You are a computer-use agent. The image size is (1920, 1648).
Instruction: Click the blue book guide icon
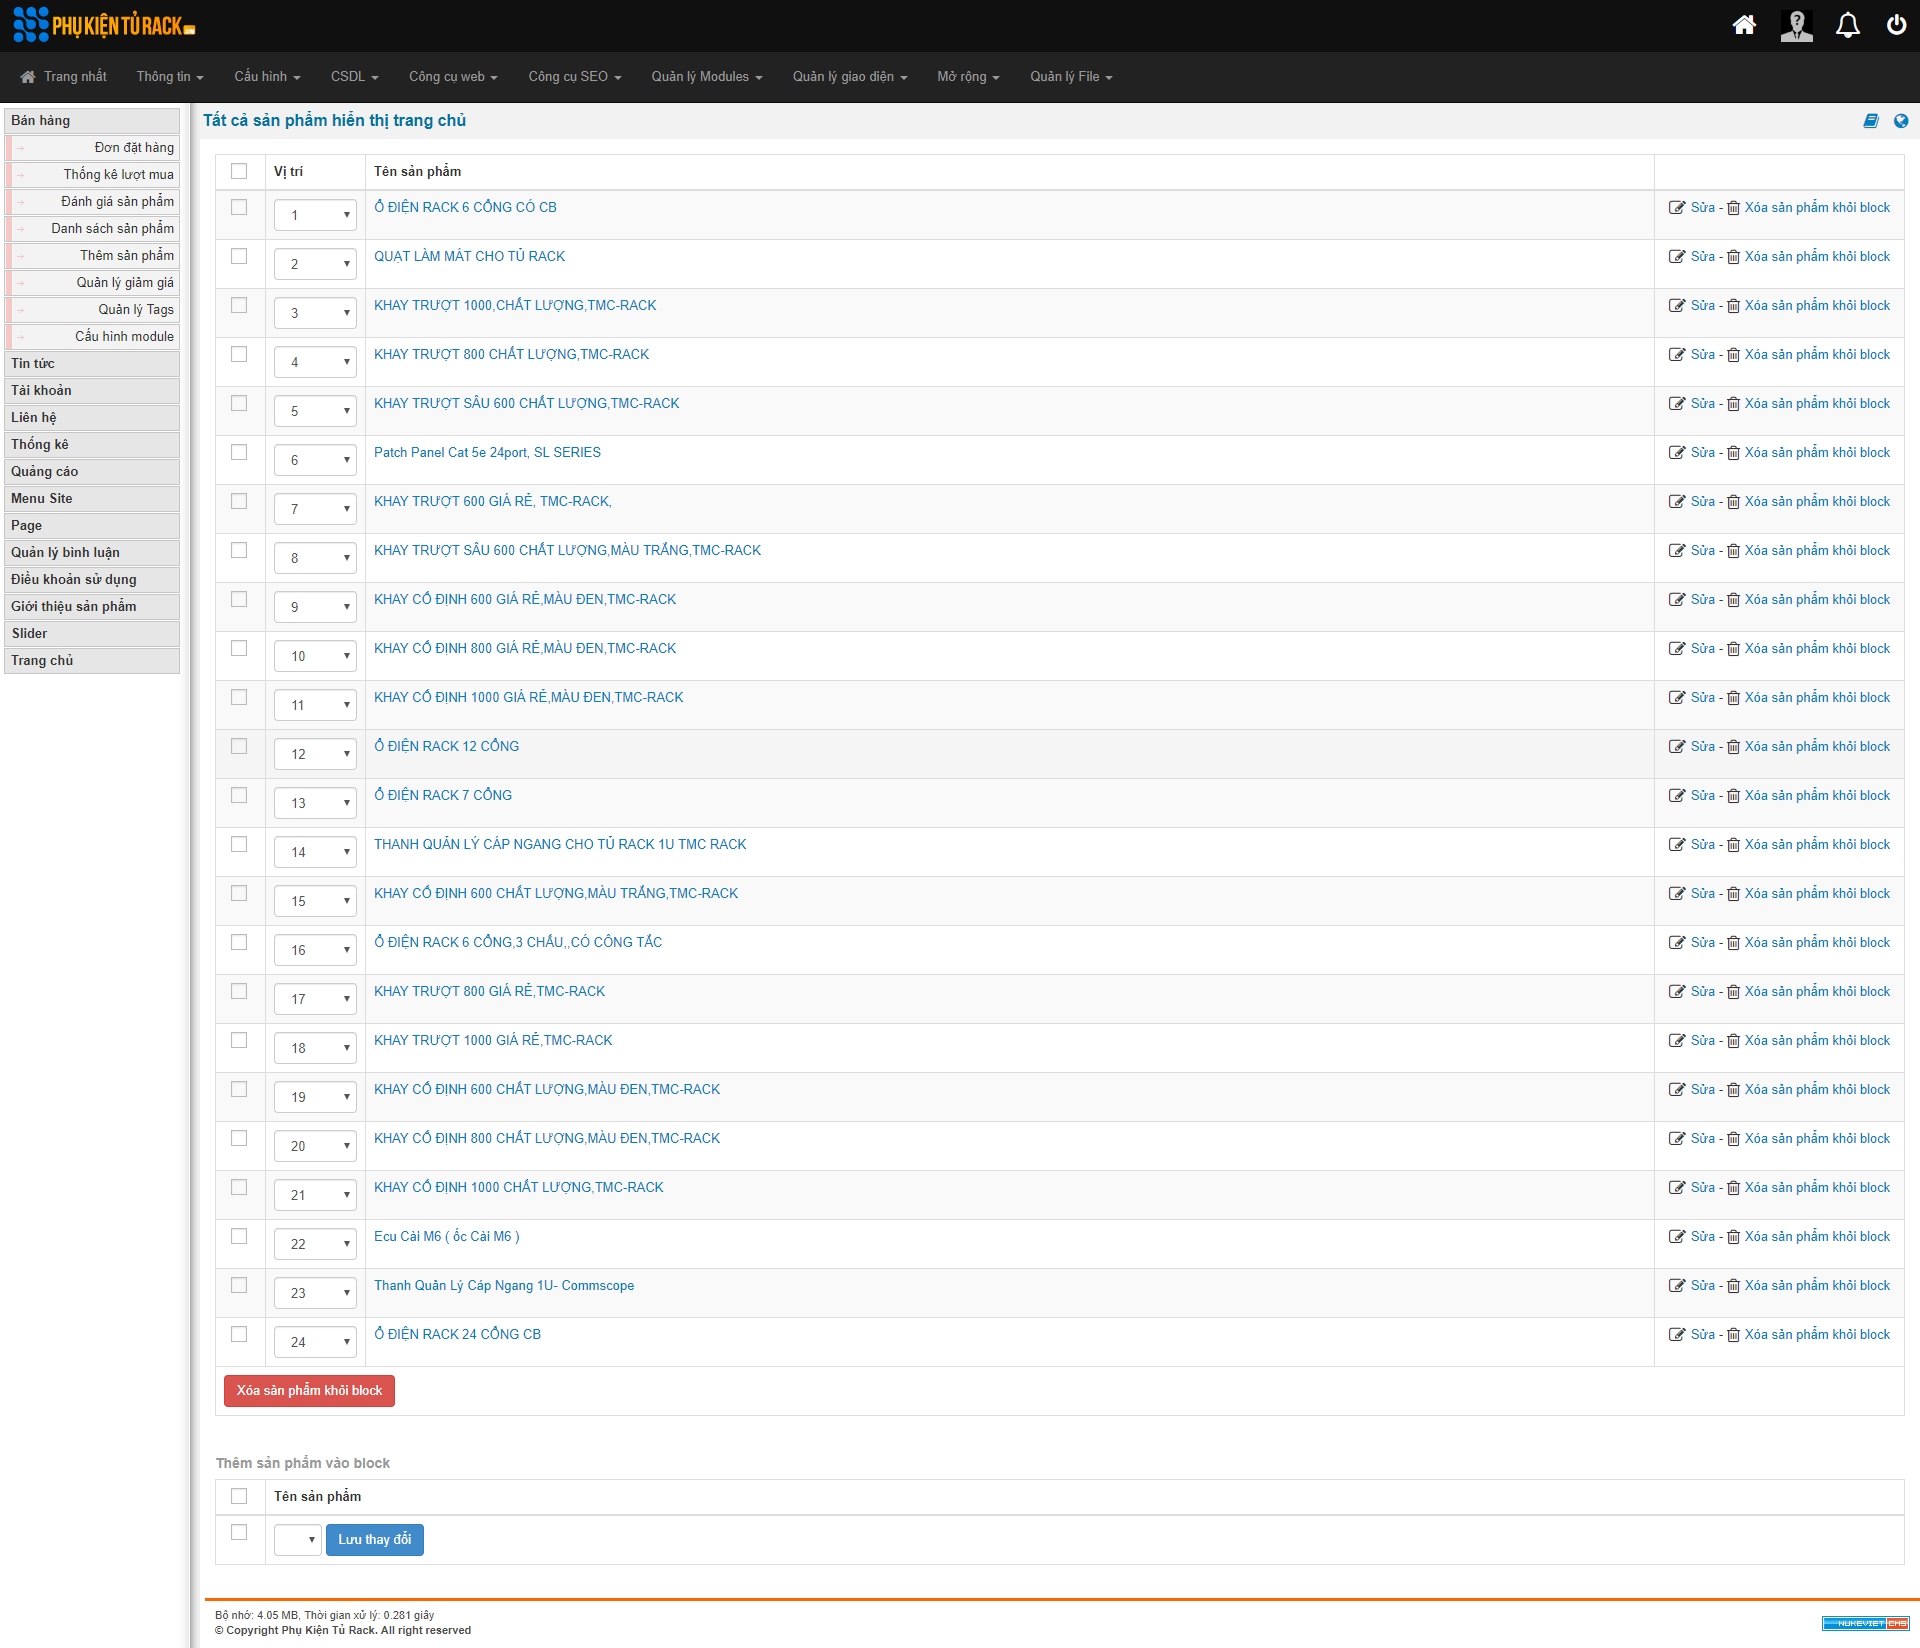click(1871, 121)
